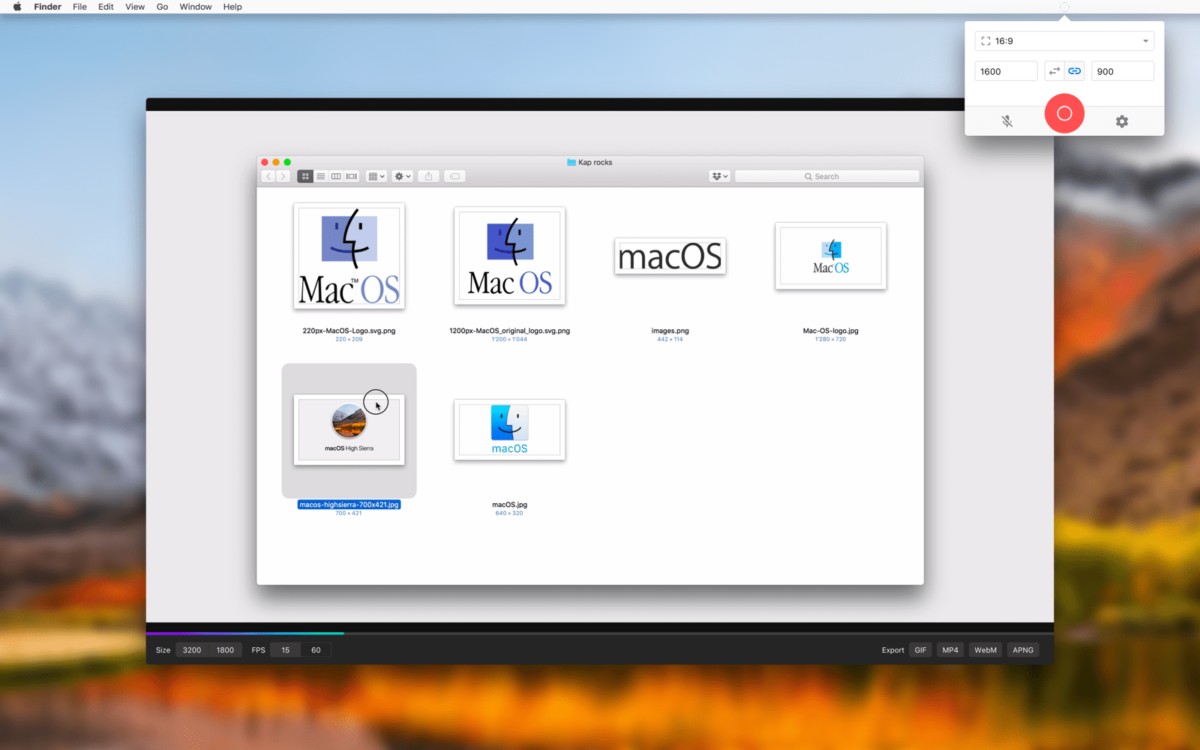
Task: Edit the 1800 export height value
Action: click(x=225, y=650)
